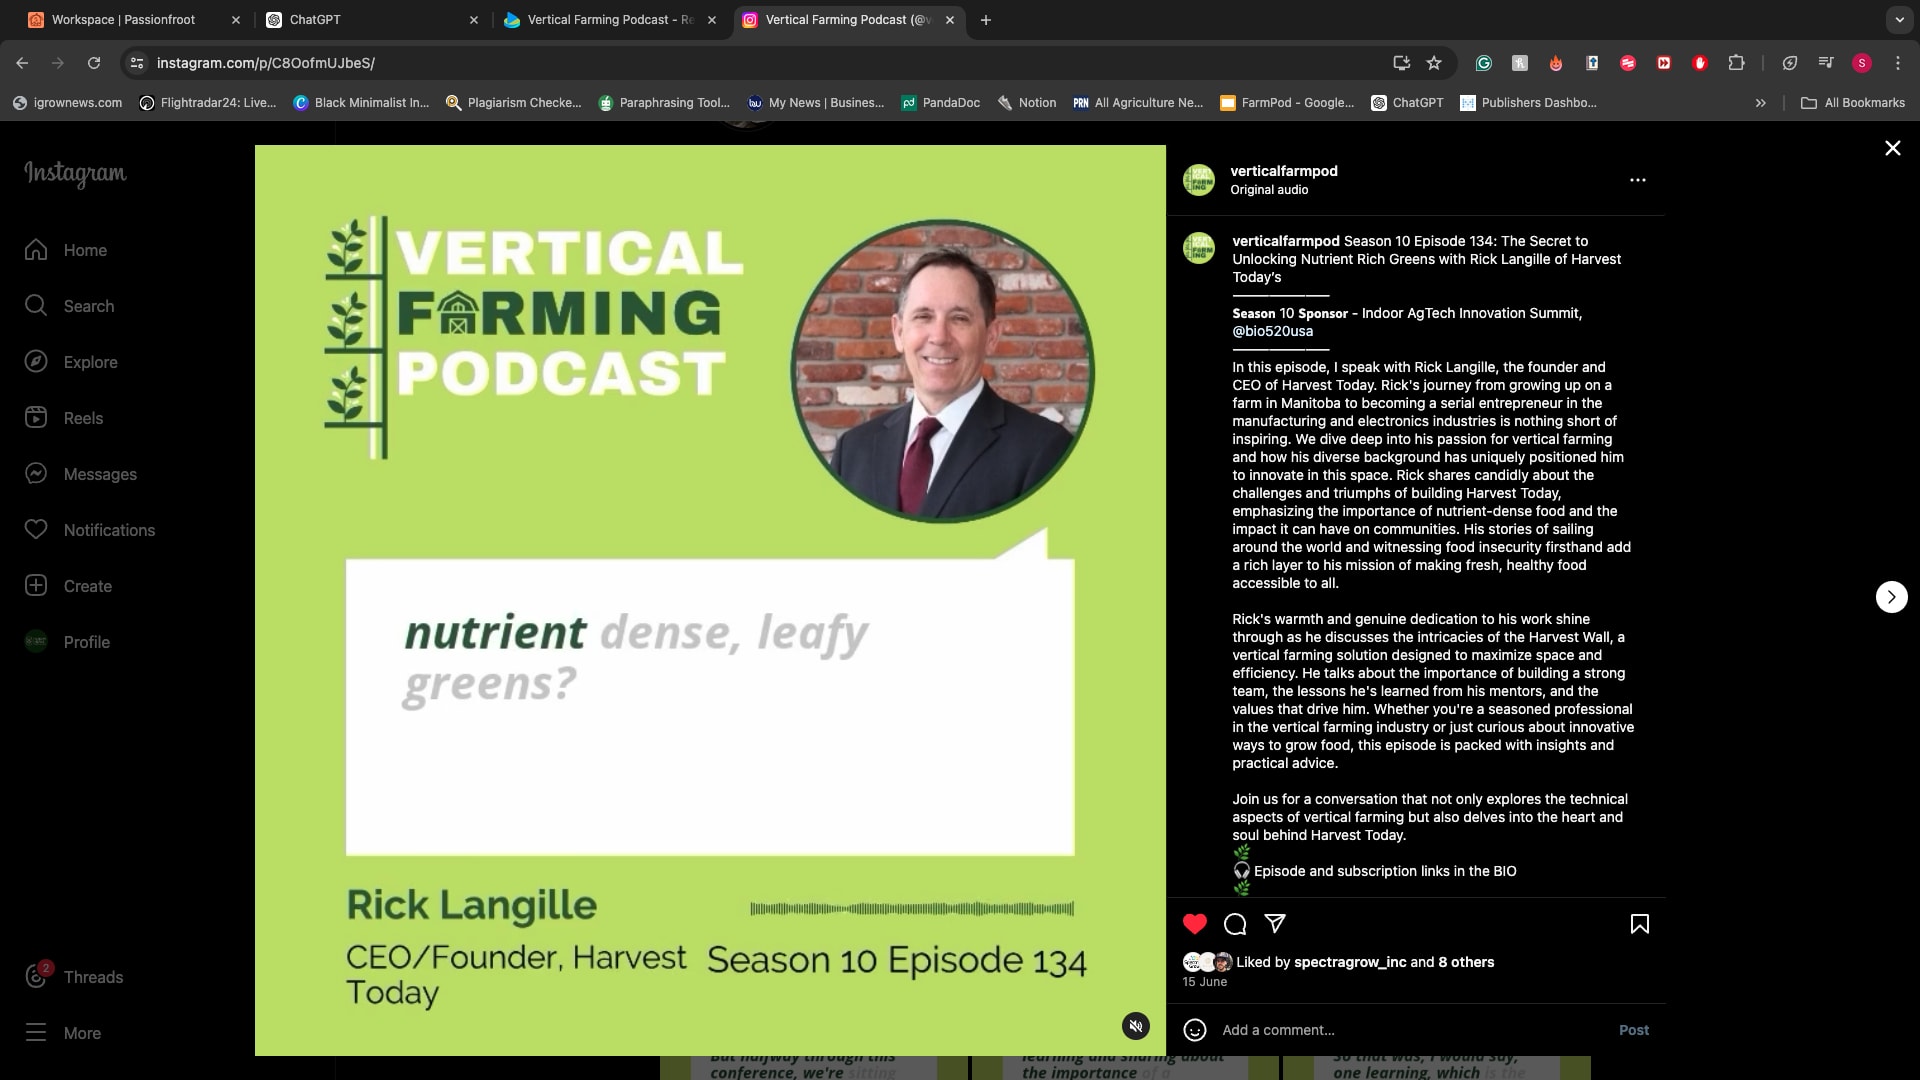Show more bookmarks chevron
The width and height of the screenshot is (1920, 1080).
point(1761,103)
